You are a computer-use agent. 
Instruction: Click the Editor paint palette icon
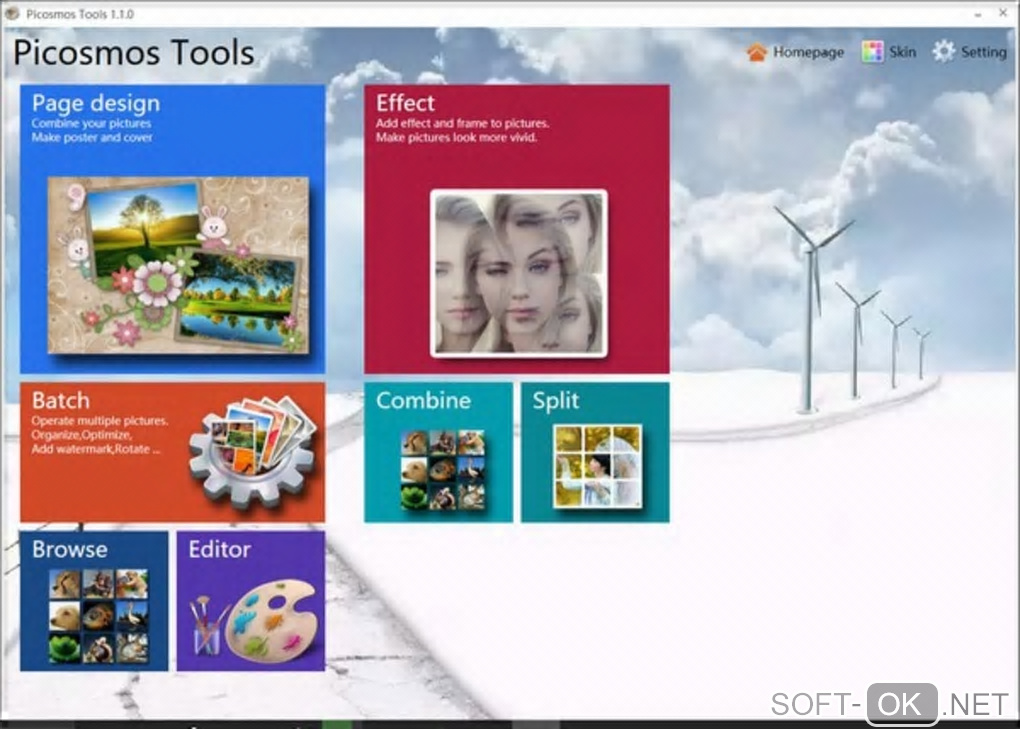(273, 620)
